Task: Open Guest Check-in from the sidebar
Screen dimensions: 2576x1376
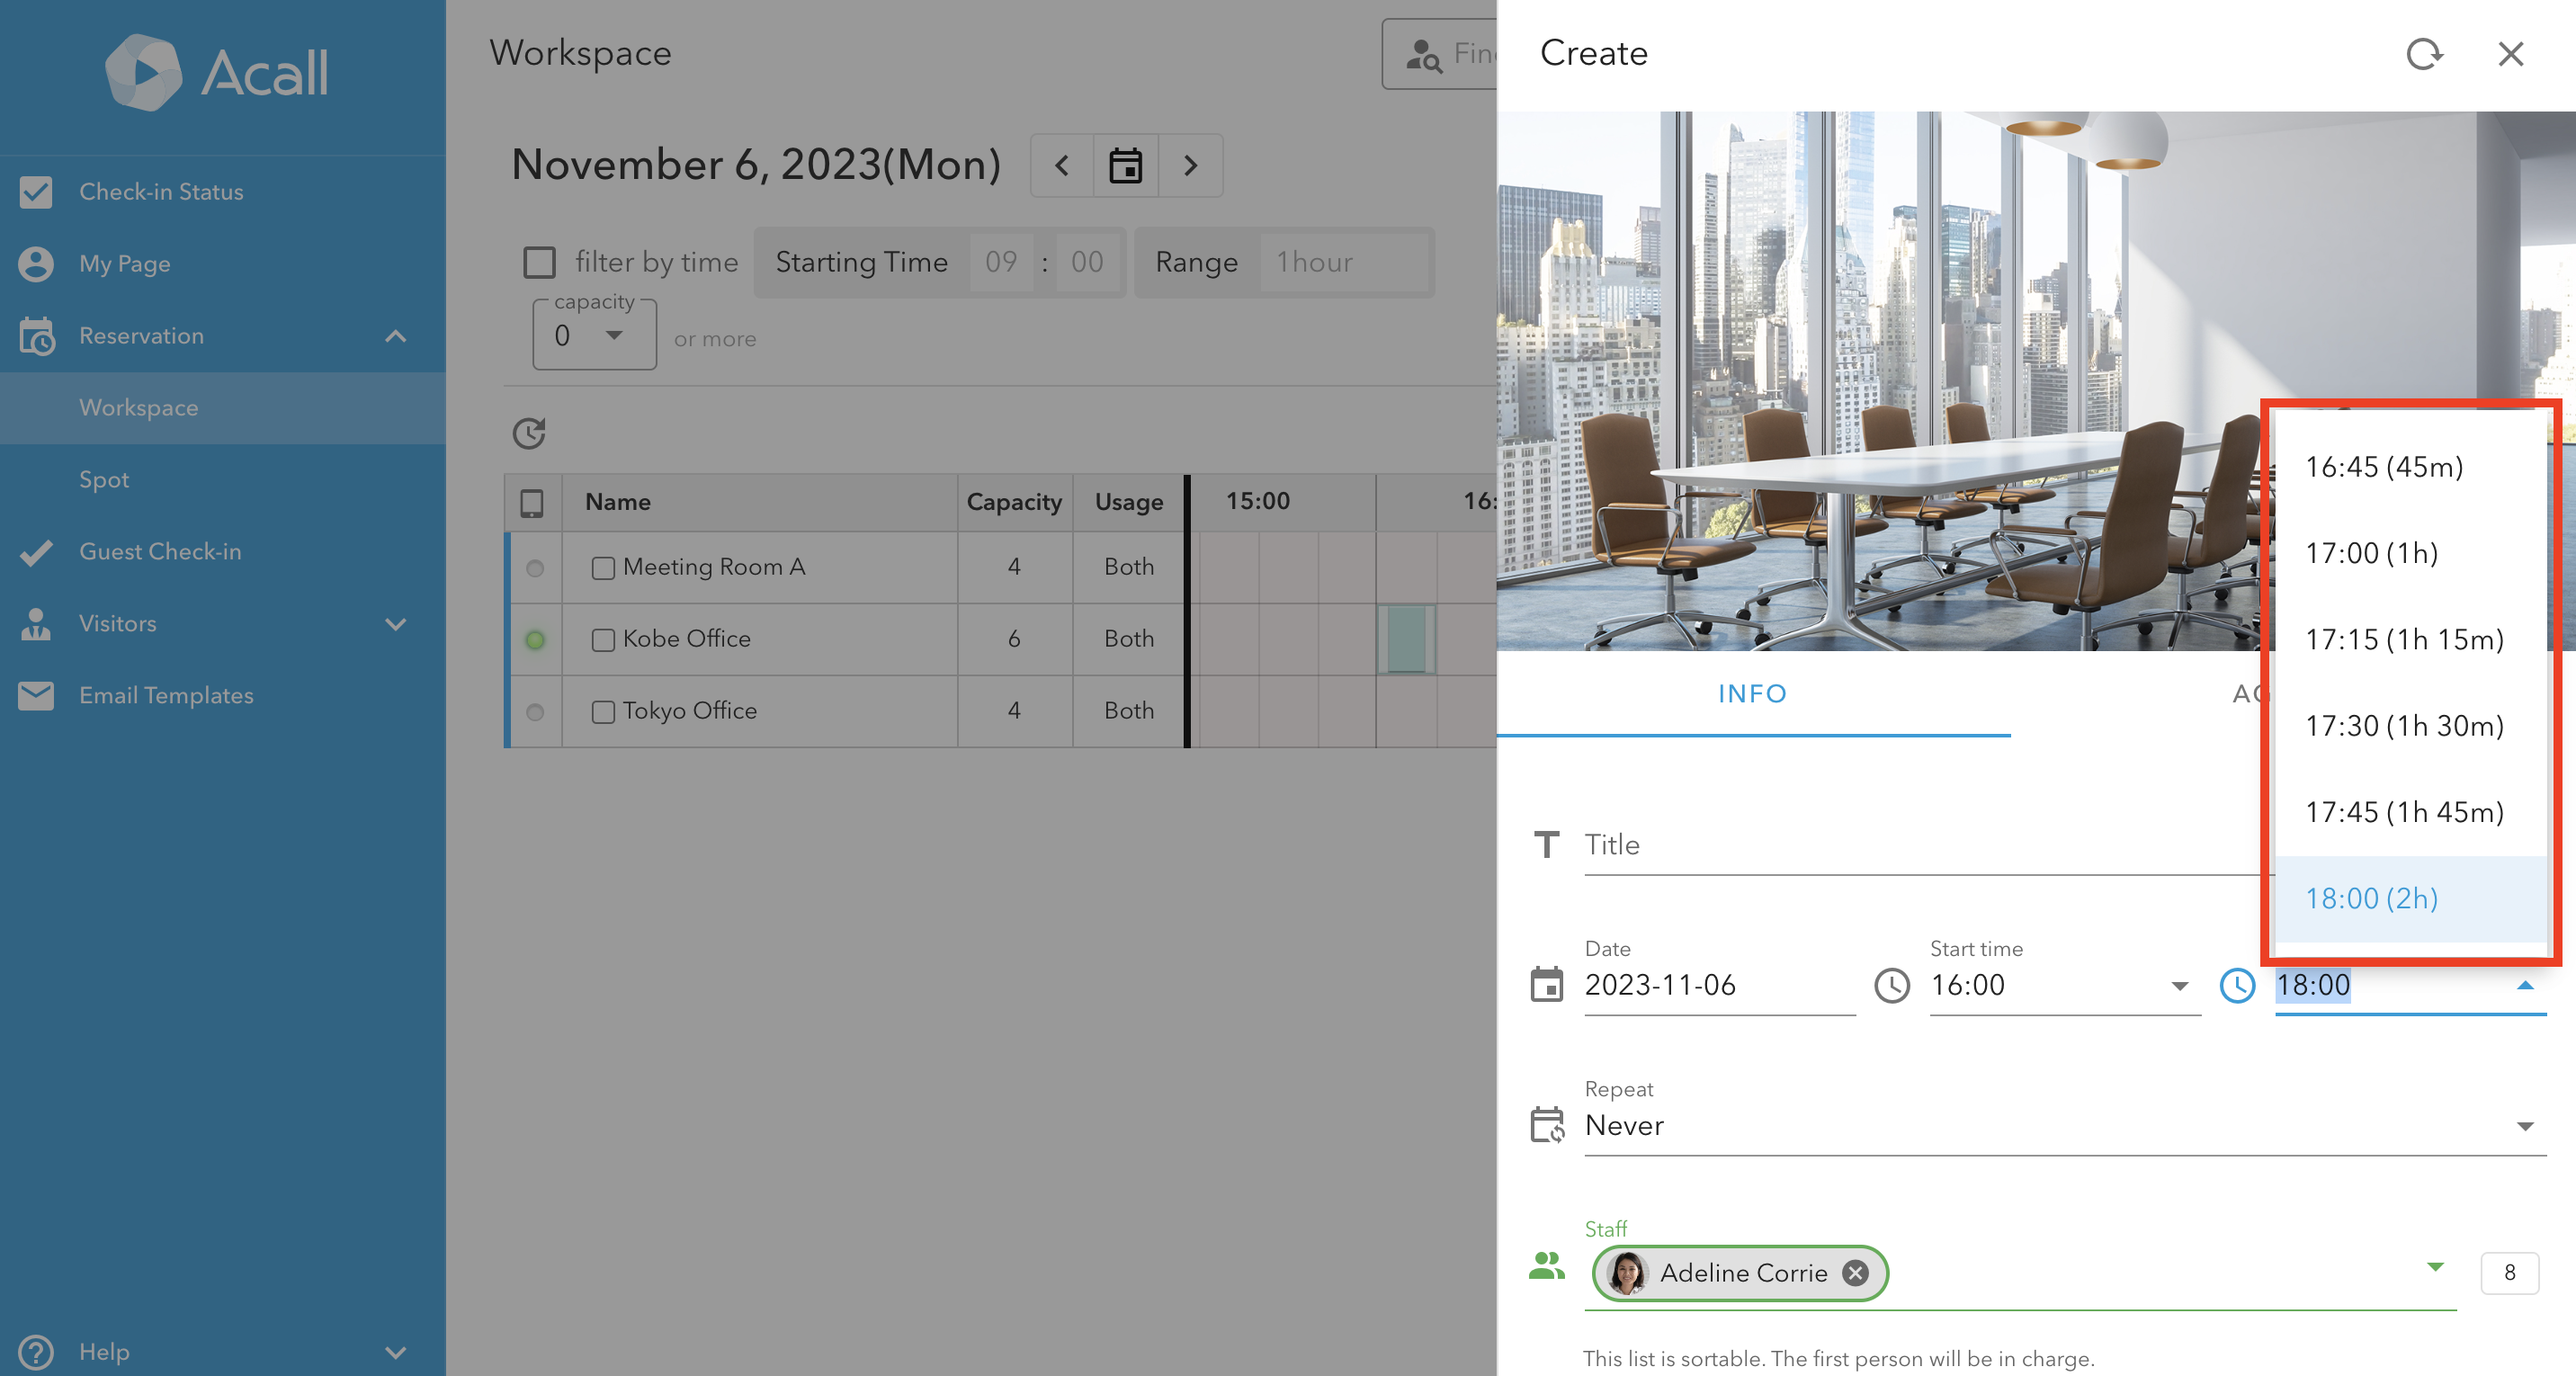Action: [x=160, y=551]
